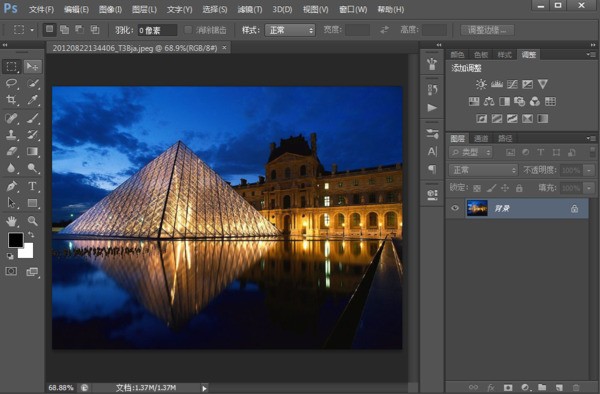Create a new group folder button
The width and height of the screenshot is (600, 394).
coord(542,387)
